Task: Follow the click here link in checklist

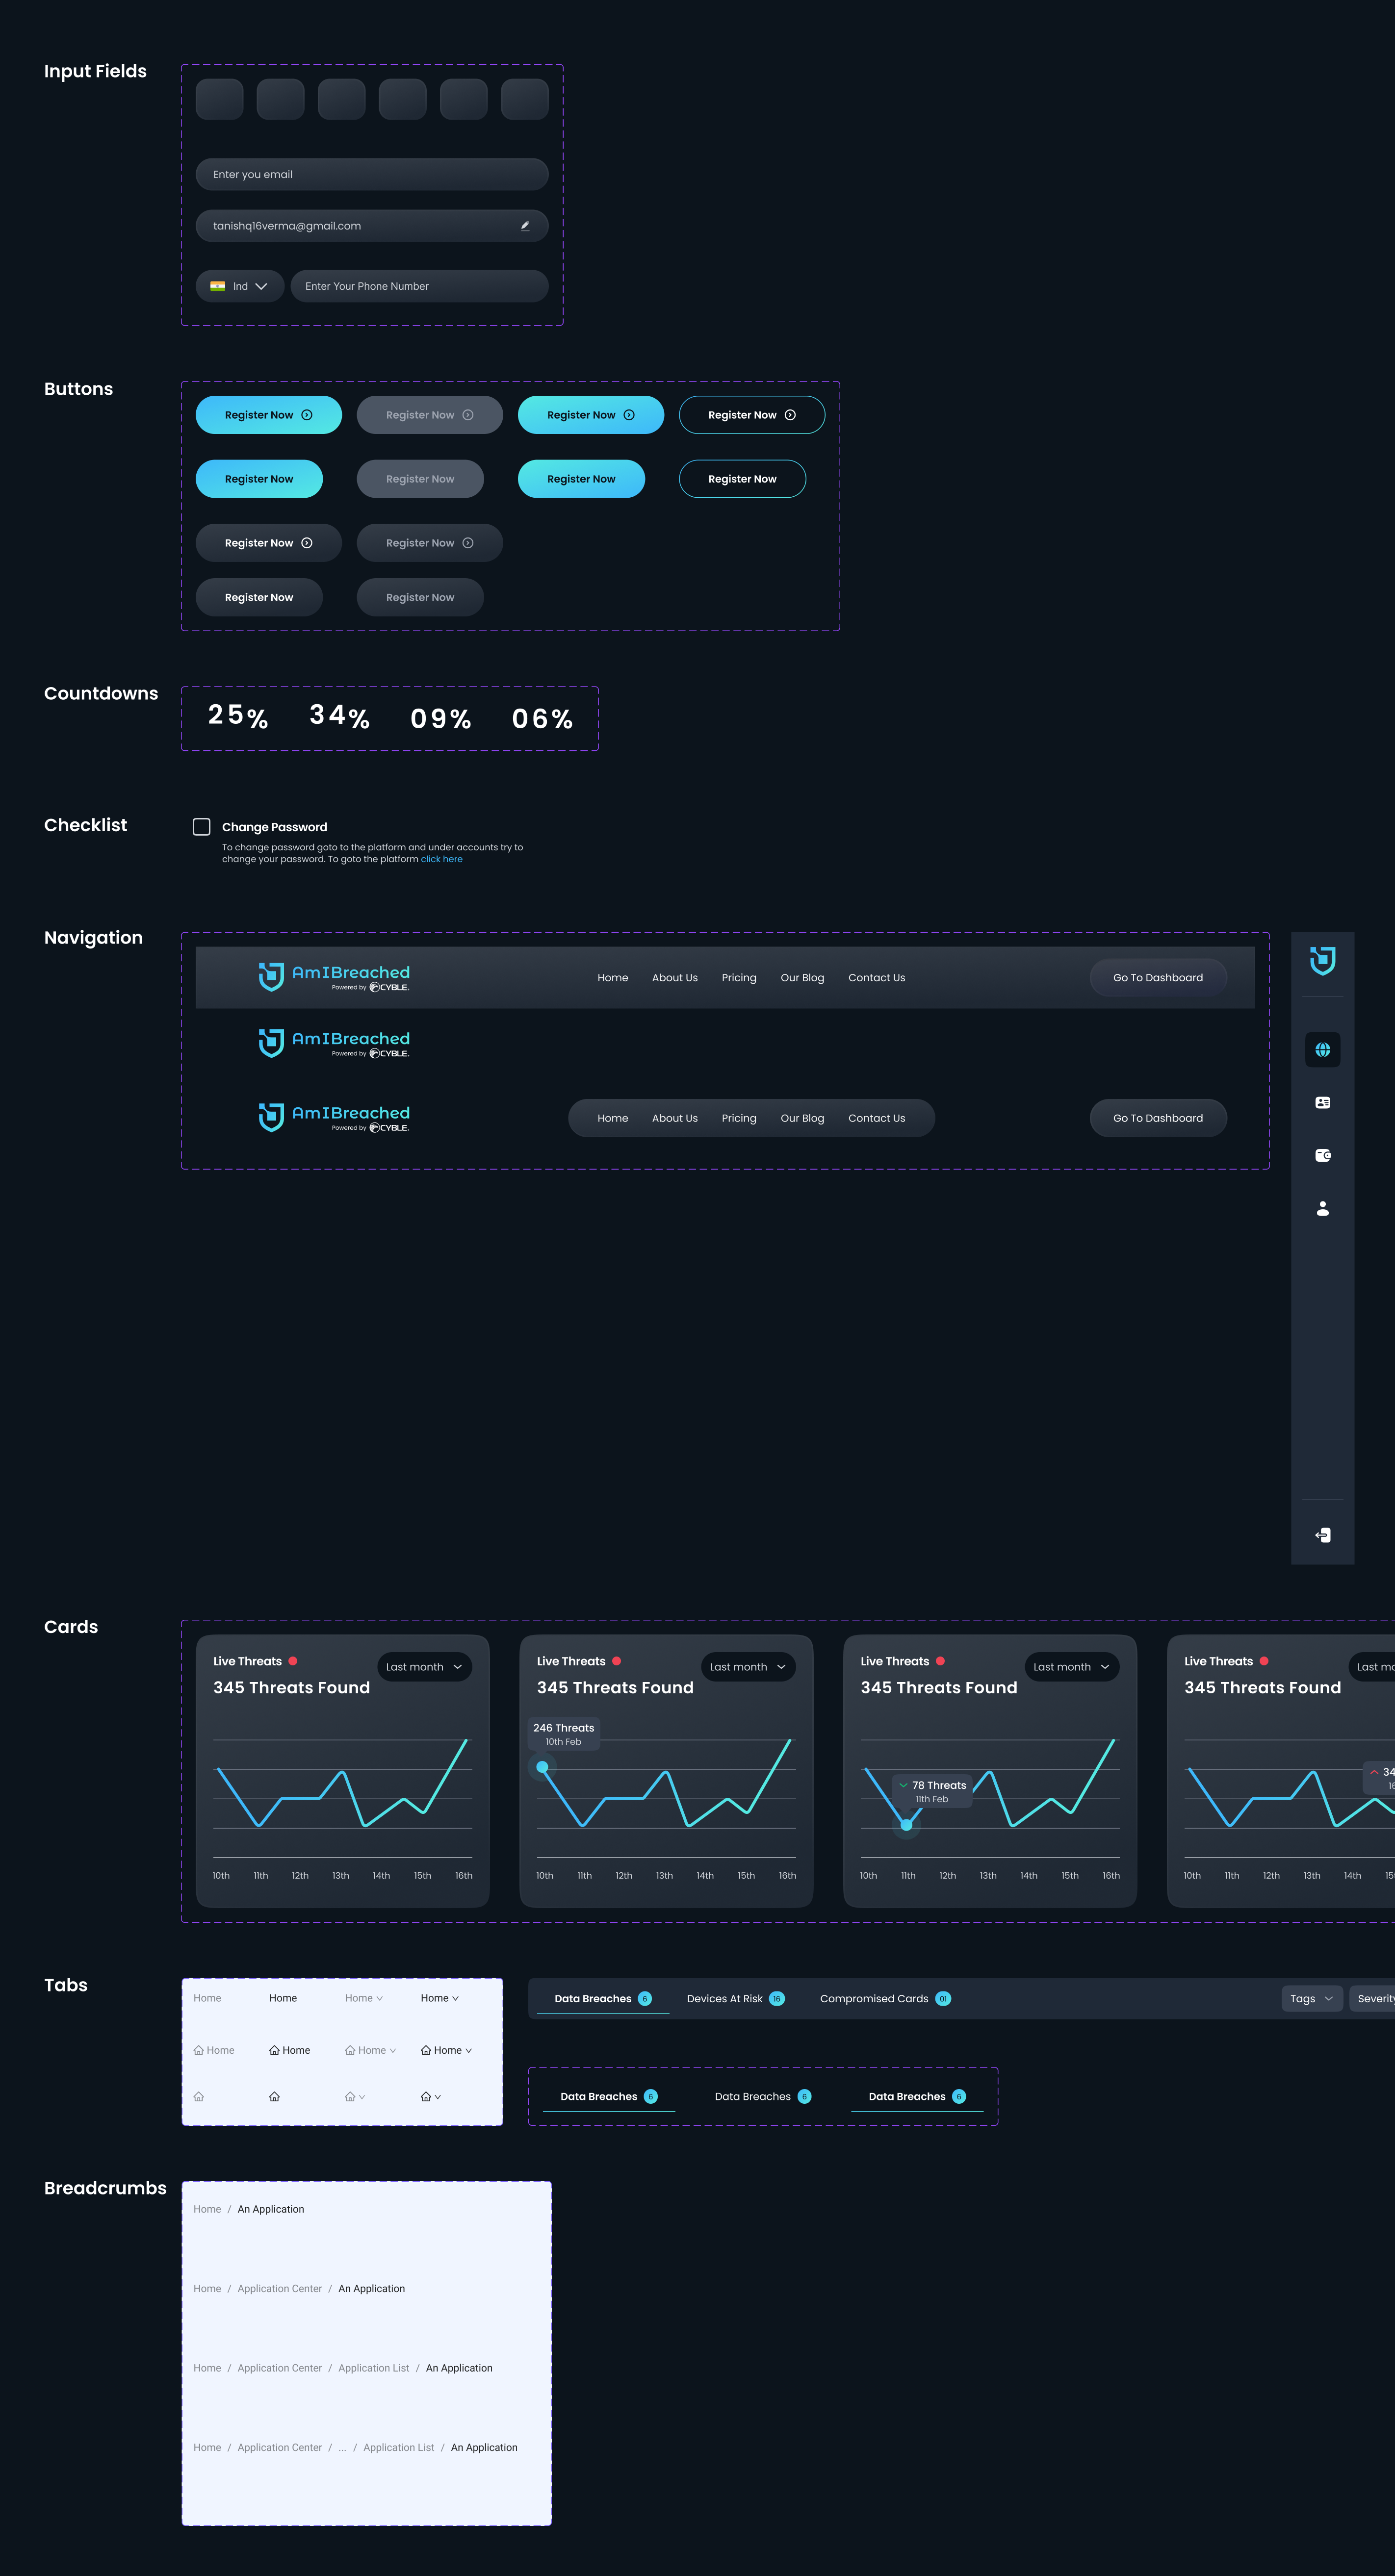Action: tap(441, 859)
